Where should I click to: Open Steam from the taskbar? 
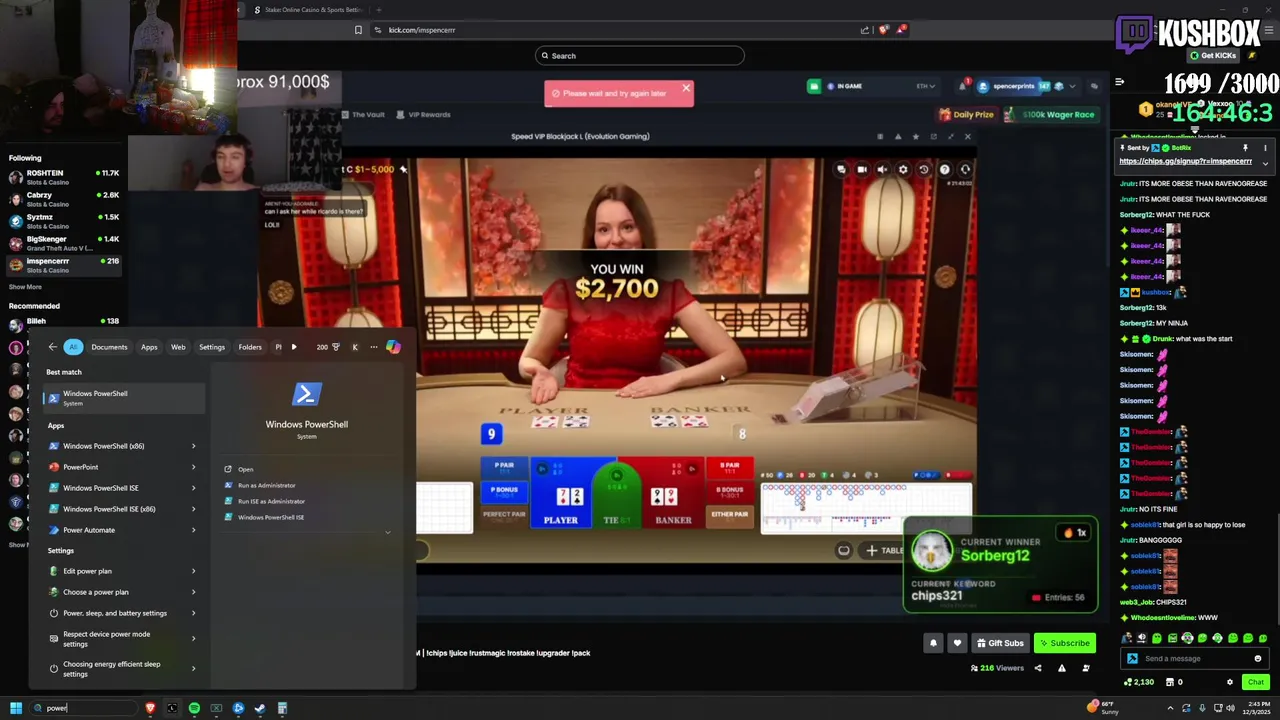(260, 708)
